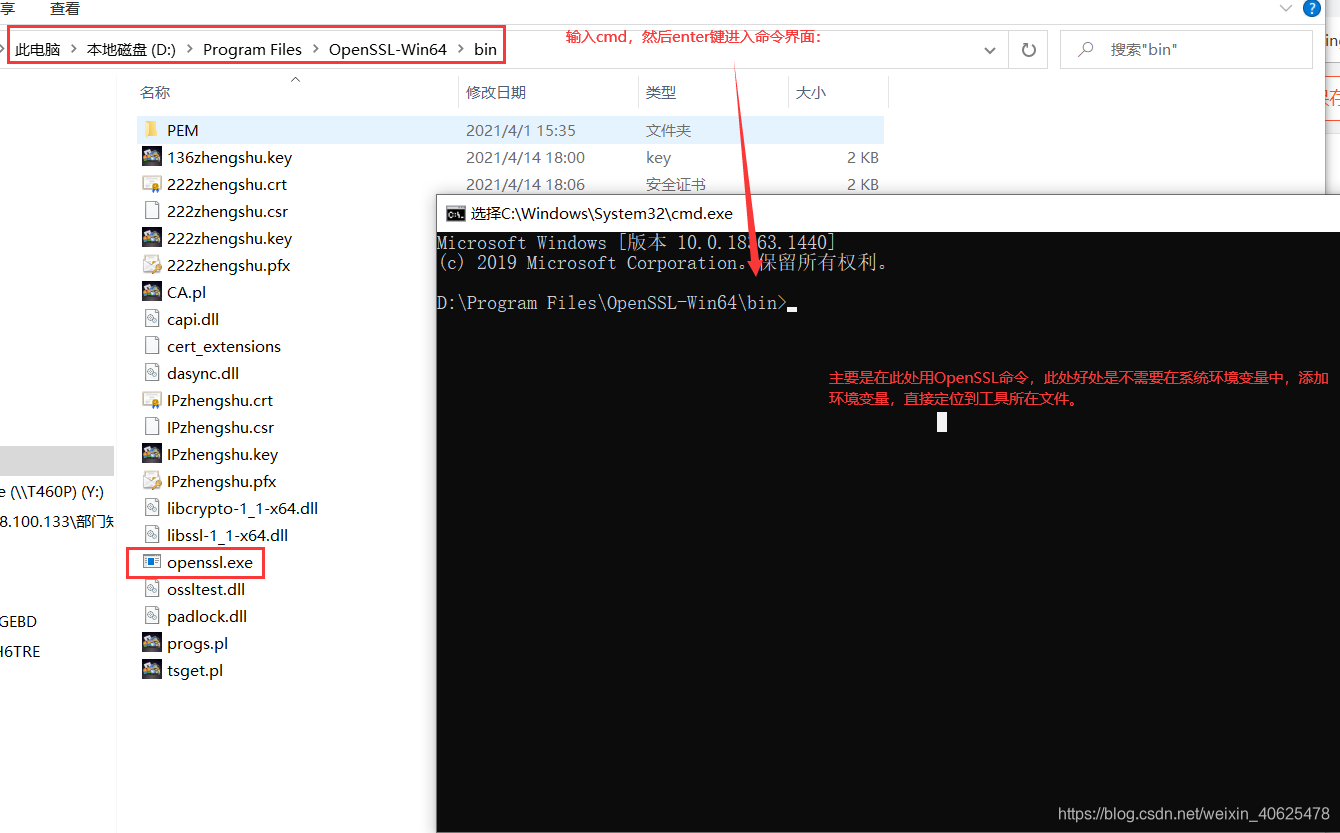Click the search magnifier icon
1340x833 pixels.
tap(1086, 49)
